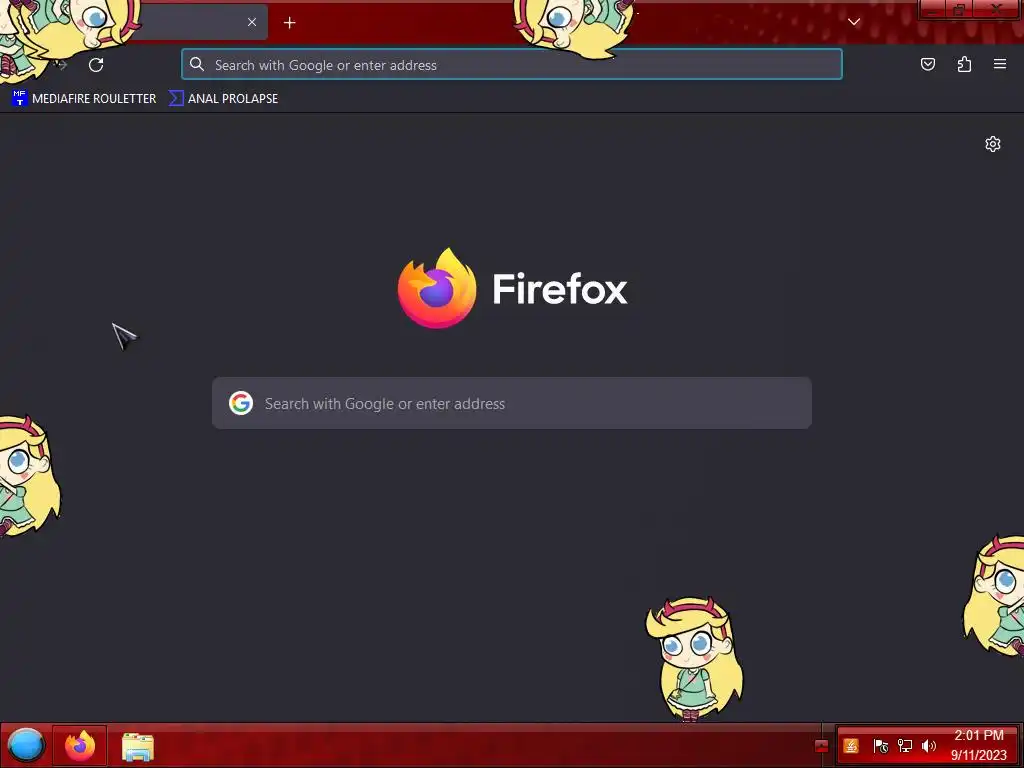Focus the center Google search box
1024x768 pixels.
pos(511,403)
